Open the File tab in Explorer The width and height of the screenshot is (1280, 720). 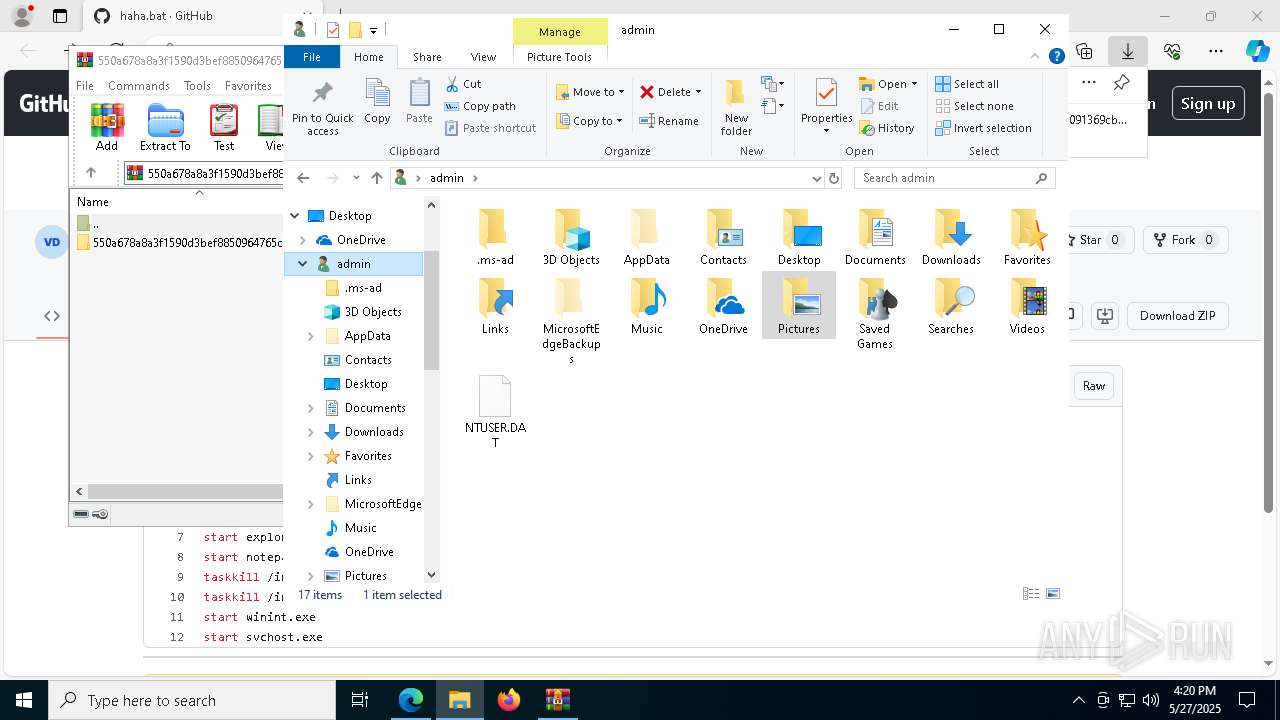click(x=312, y=57)
